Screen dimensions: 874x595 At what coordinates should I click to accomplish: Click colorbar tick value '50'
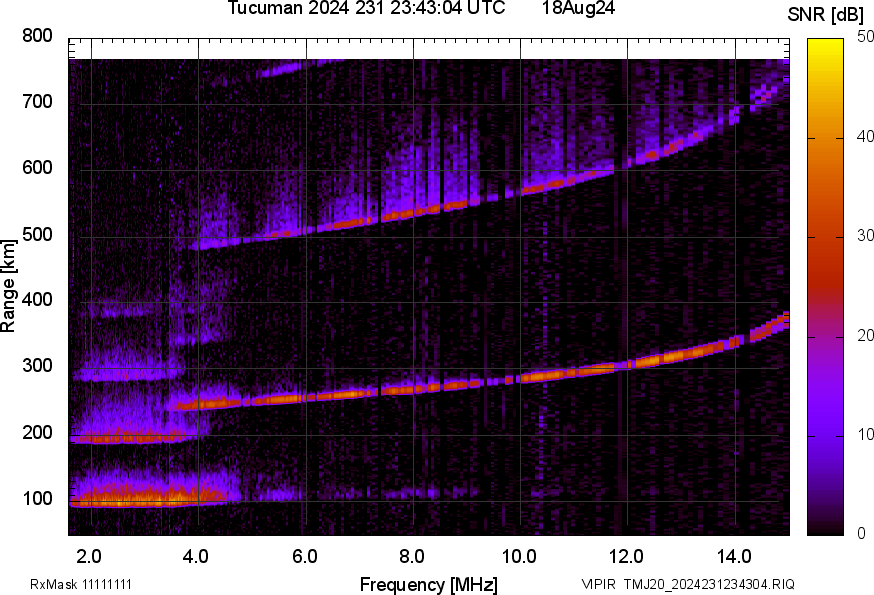(865, 37)
